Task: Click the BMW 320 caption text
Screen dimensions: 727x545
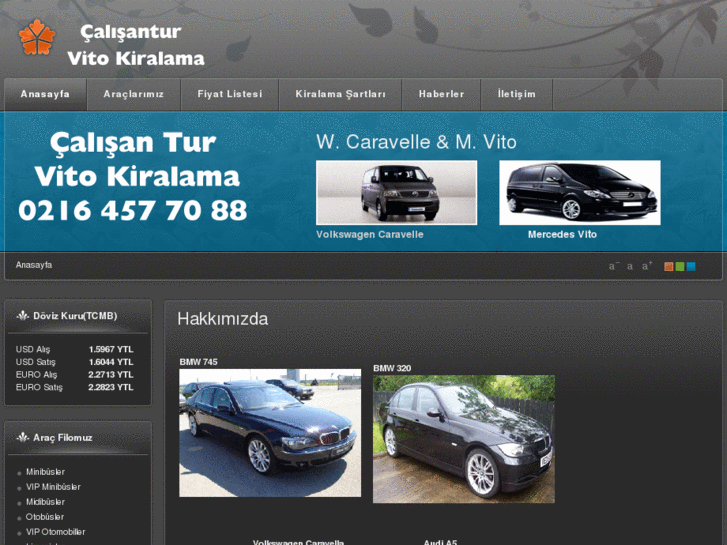Action: pyautogui.click(x=392, y=369)
